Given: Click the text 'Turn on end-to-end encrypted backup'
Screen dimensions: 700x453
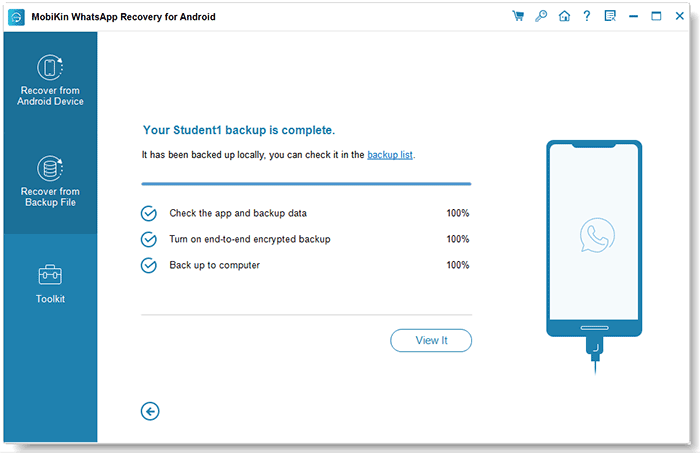Looking at the screenshot, I should 250,239.
